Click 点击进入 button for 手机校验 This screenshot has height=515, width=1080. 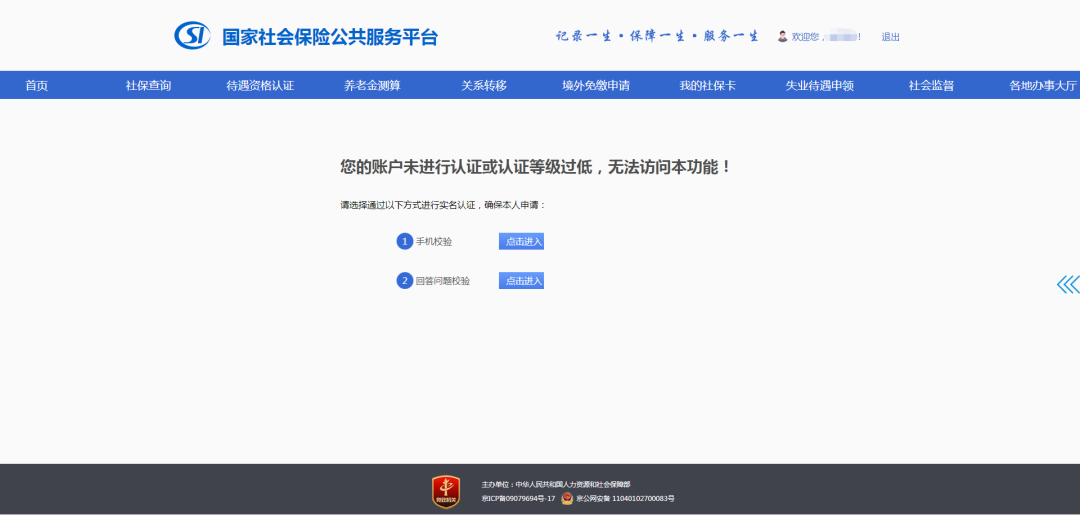(521, 241)
